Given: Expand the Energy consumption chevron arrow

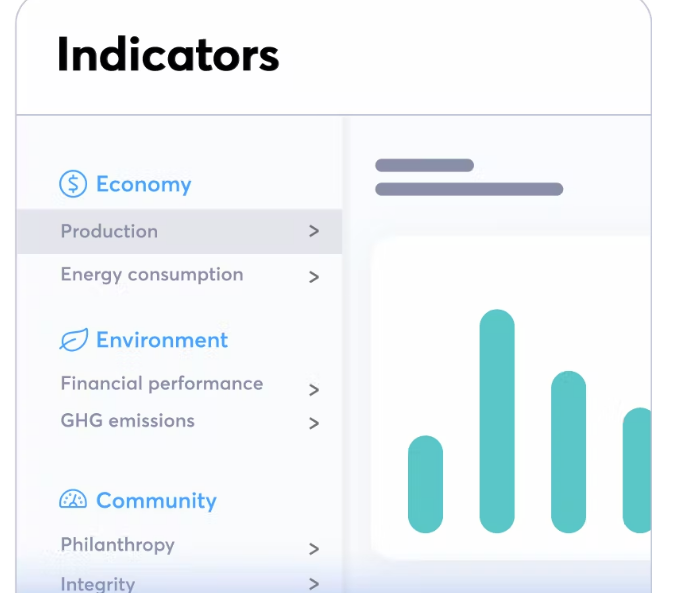Looking at the screenshot, I should 314,277.
